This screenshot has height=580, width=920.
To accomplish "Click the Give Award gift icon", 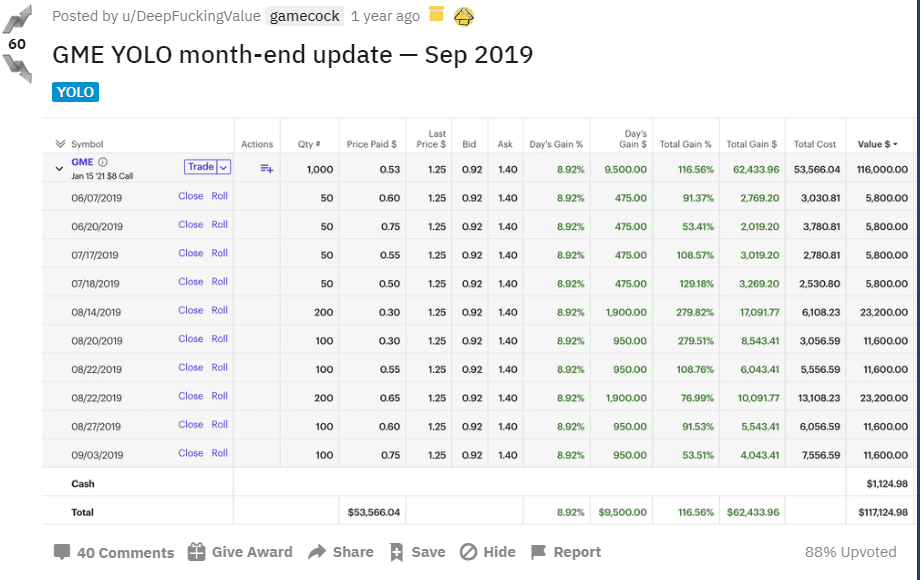I will [x=196, y=552].
